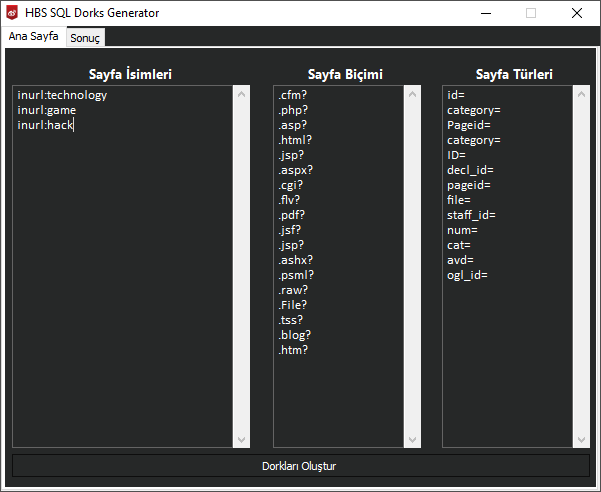The image size is (601, 492).
Task: Minimize the Dorks Generator window
Action: pos(486,13)
